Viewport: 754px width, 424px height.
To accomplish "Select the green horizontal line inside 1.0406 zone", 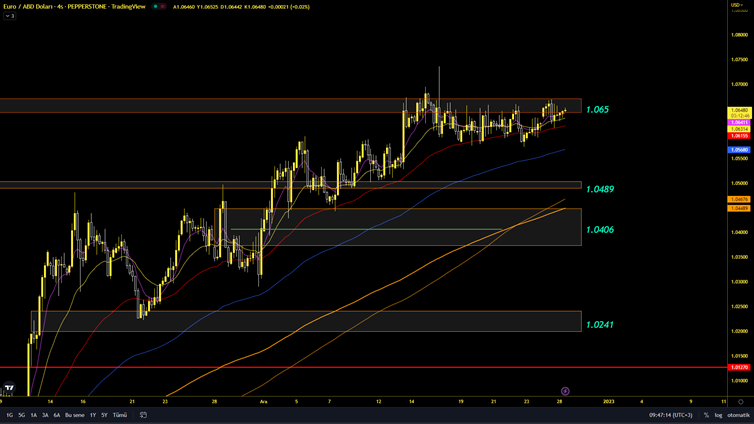I will pyautogui.click(x=366, y=229).
